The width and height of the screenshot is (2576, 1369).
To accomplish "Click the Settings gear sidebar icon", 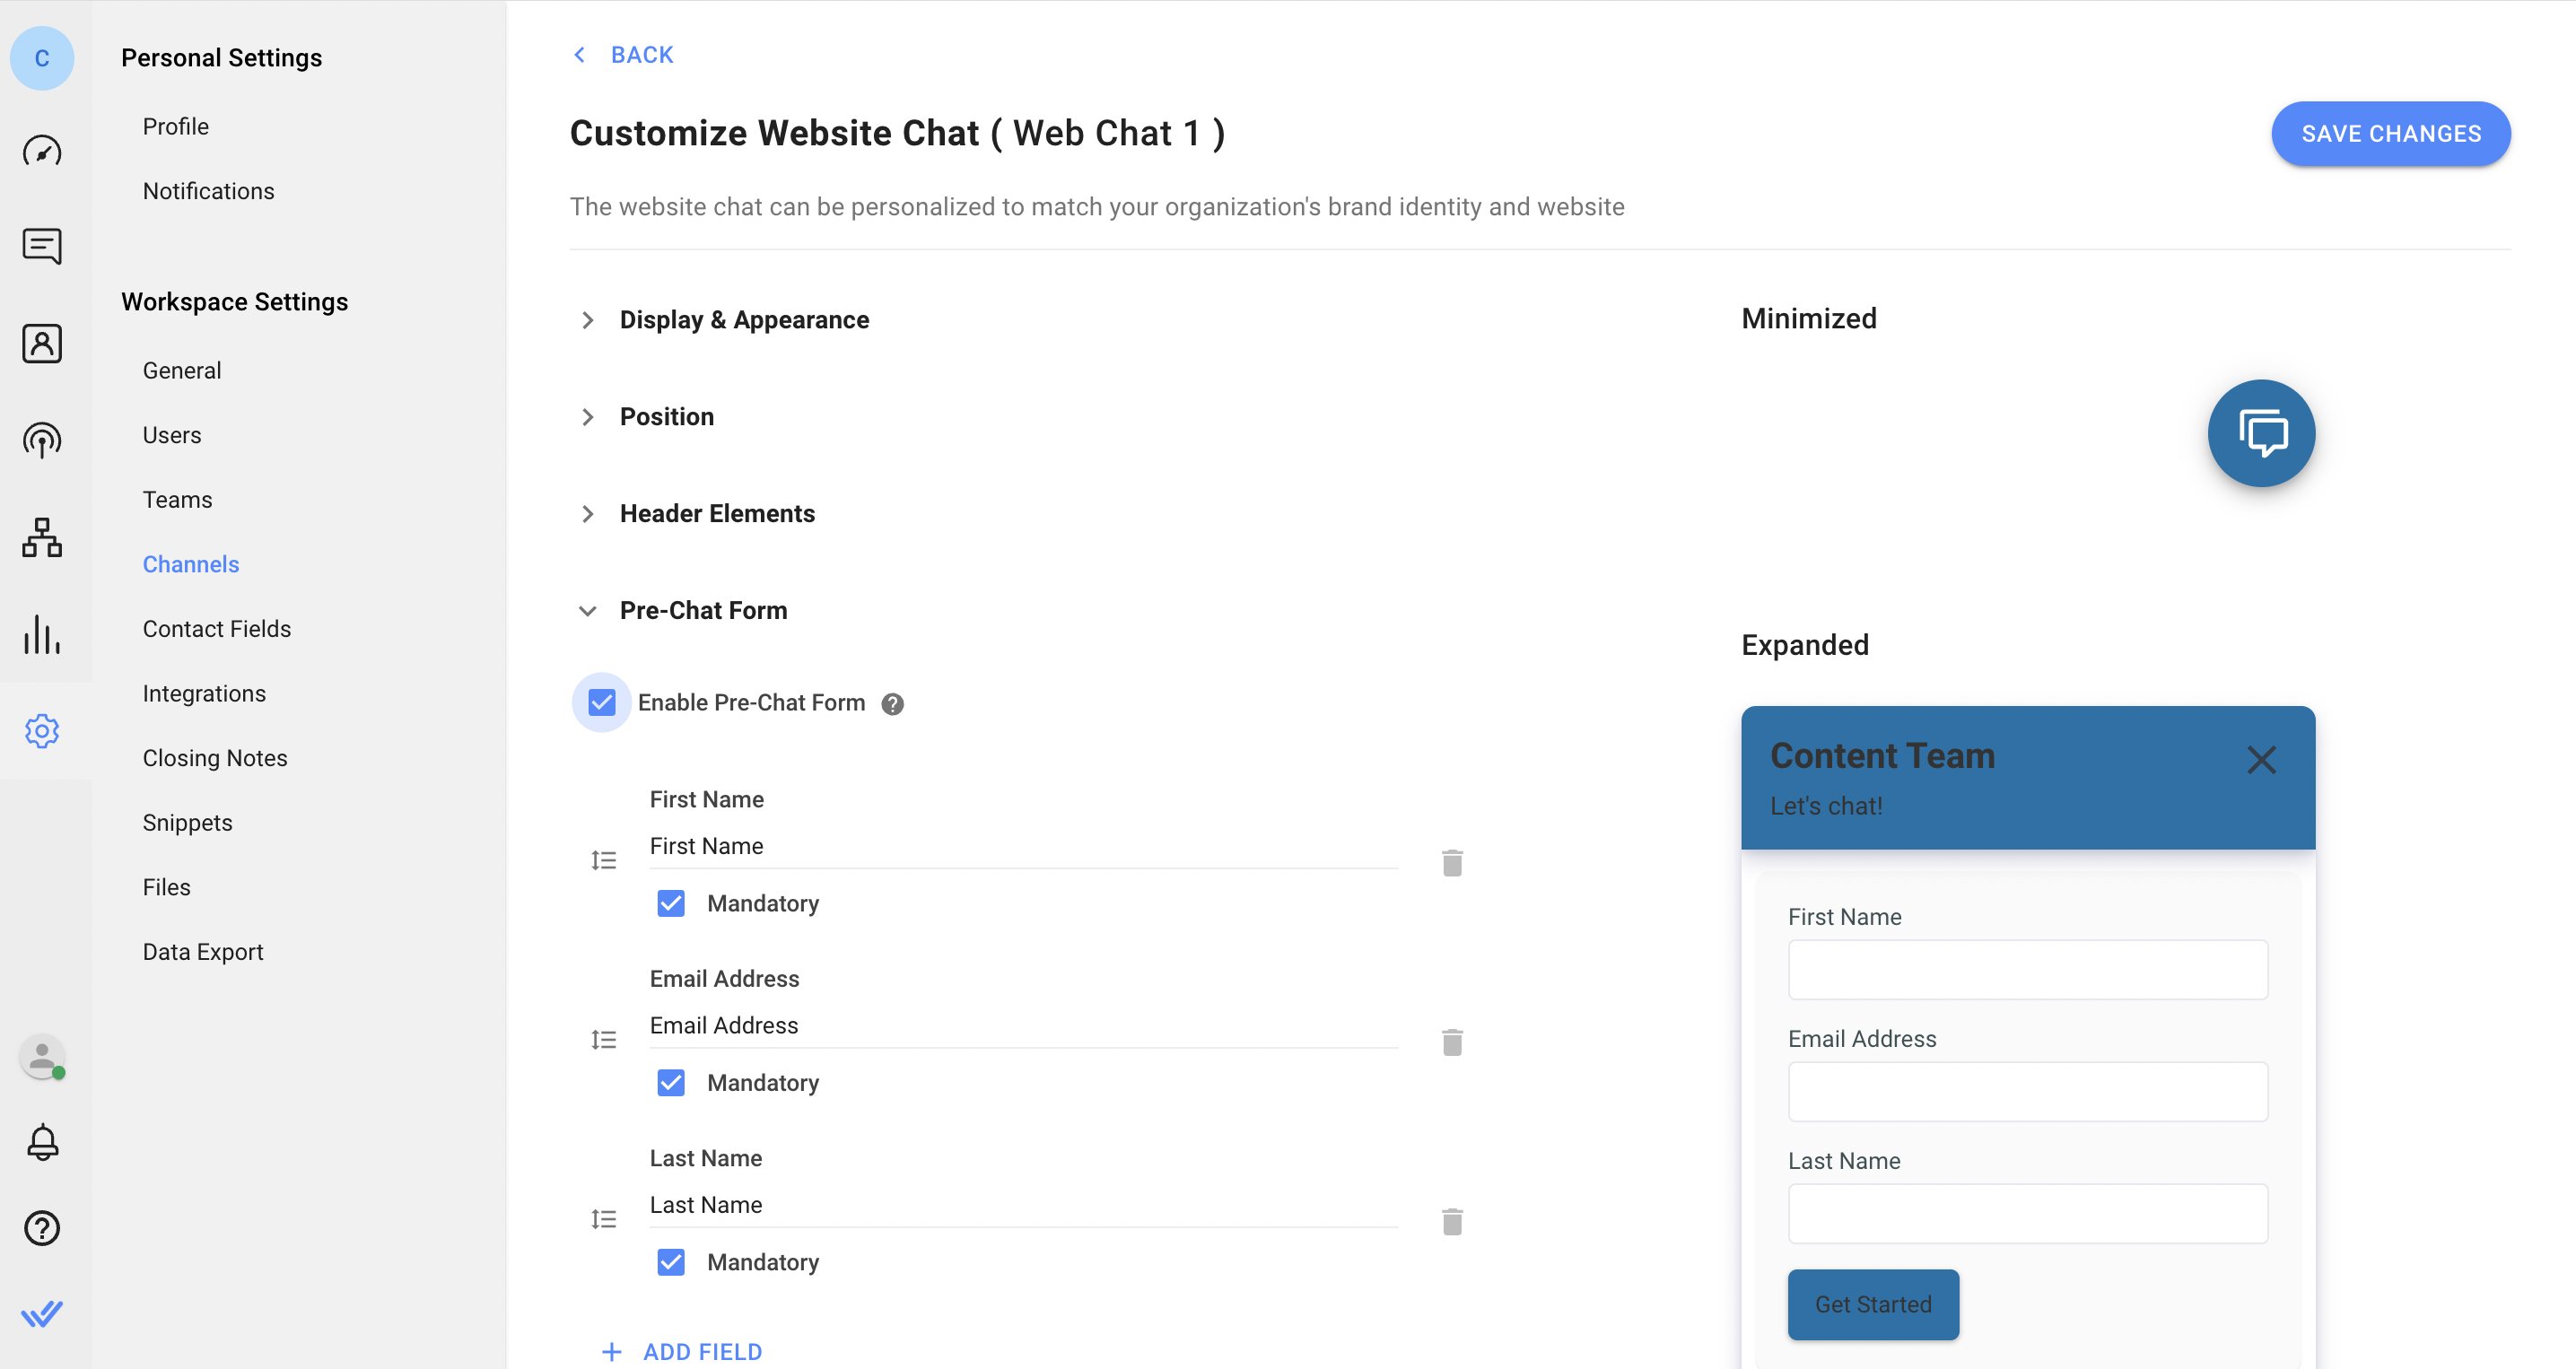I will [42, 728].
